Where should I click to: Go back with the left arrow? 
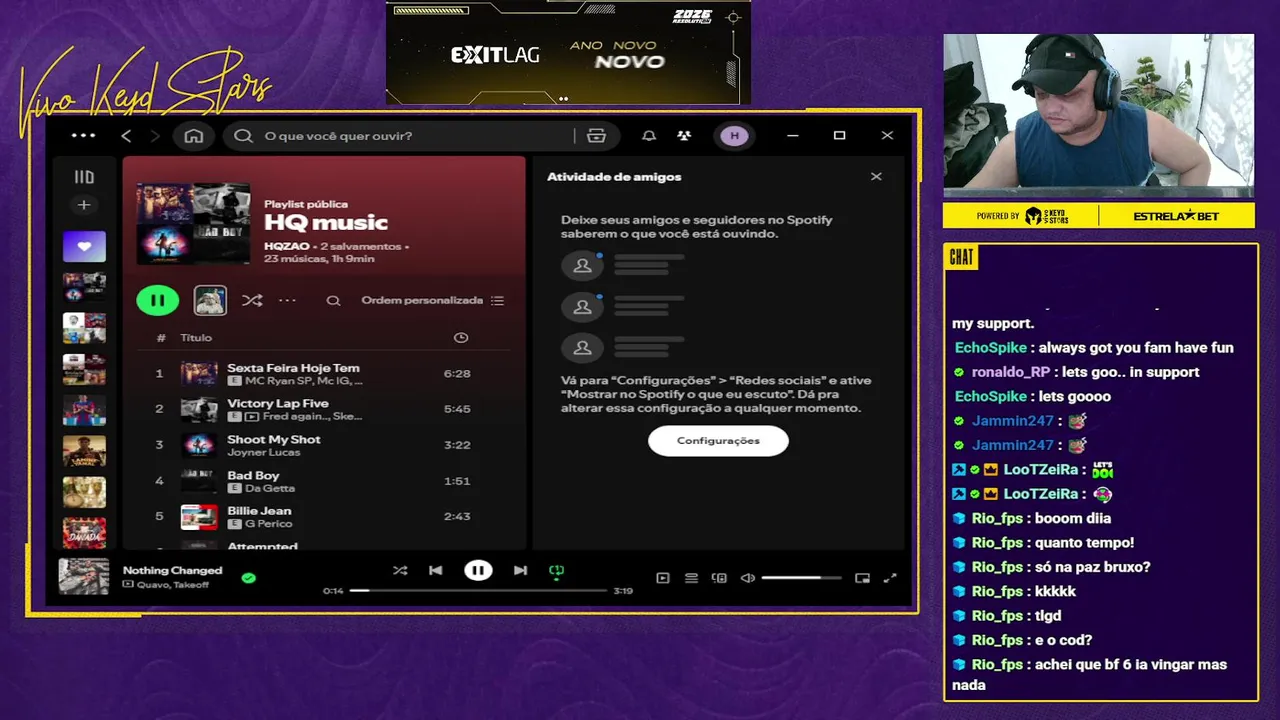126,136
